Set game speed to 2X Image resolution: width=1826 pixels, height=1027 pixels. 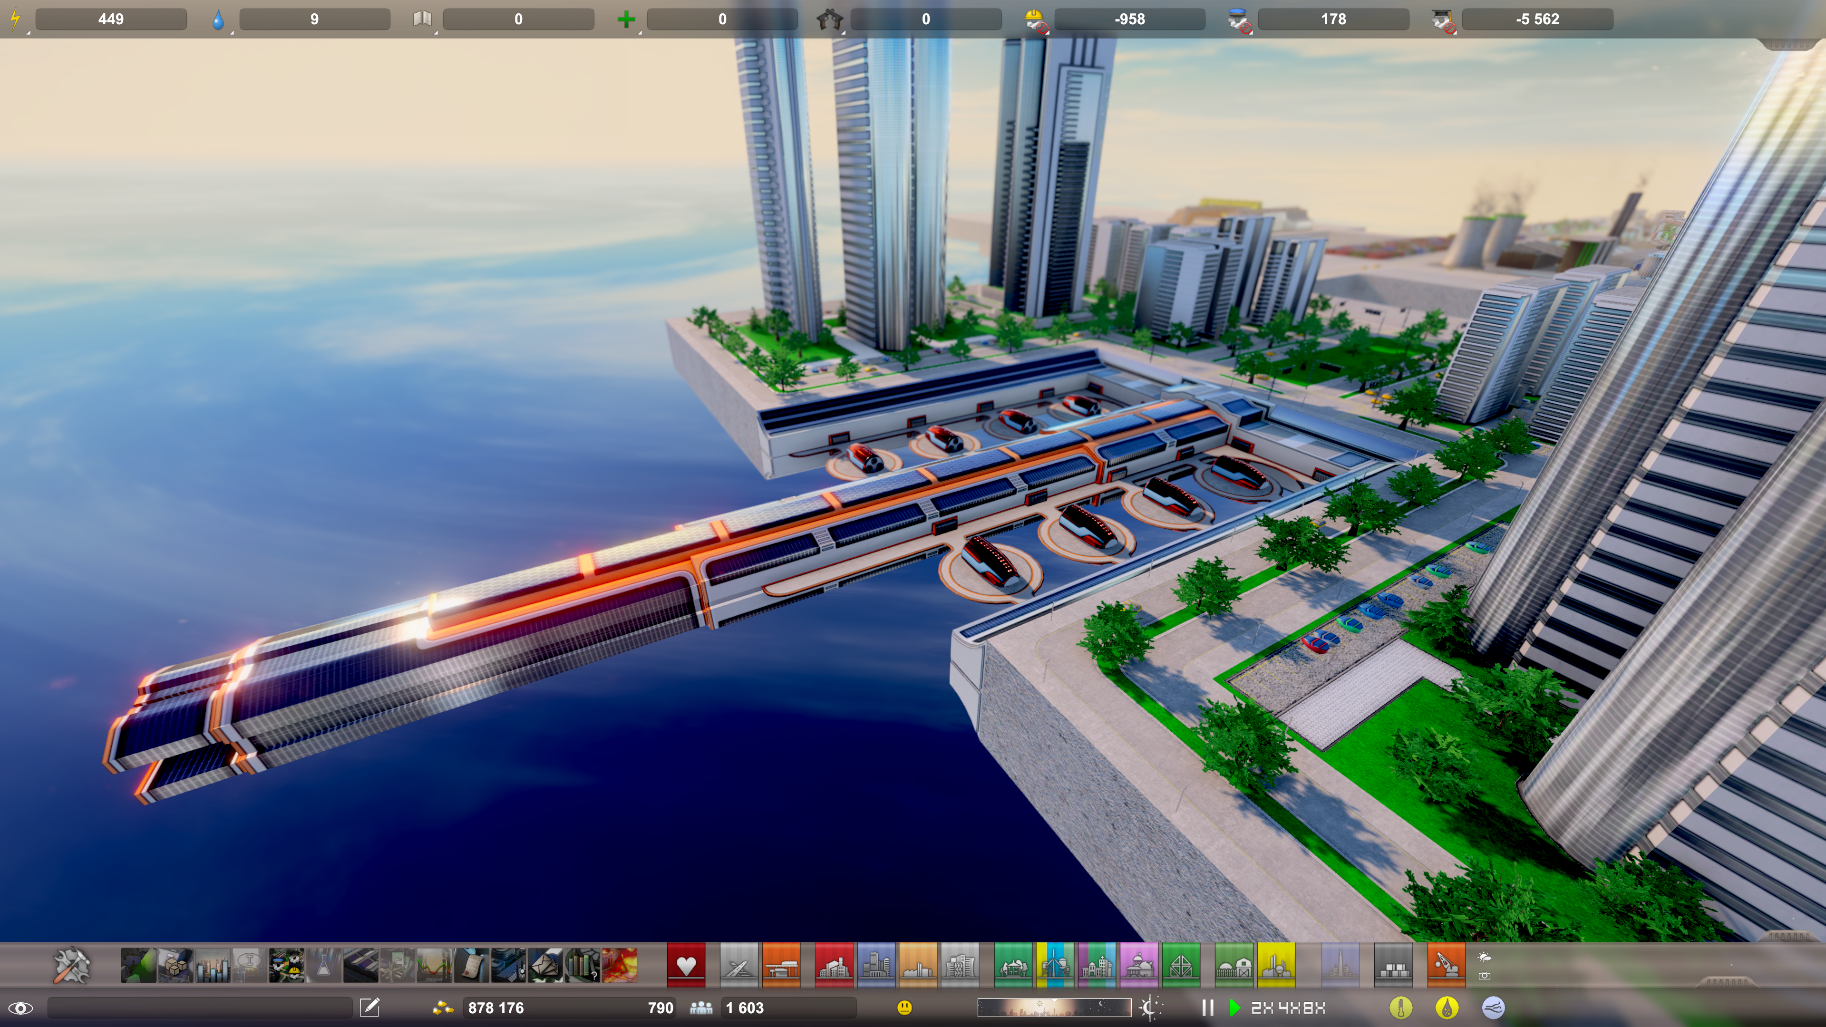[1262, 1008]
